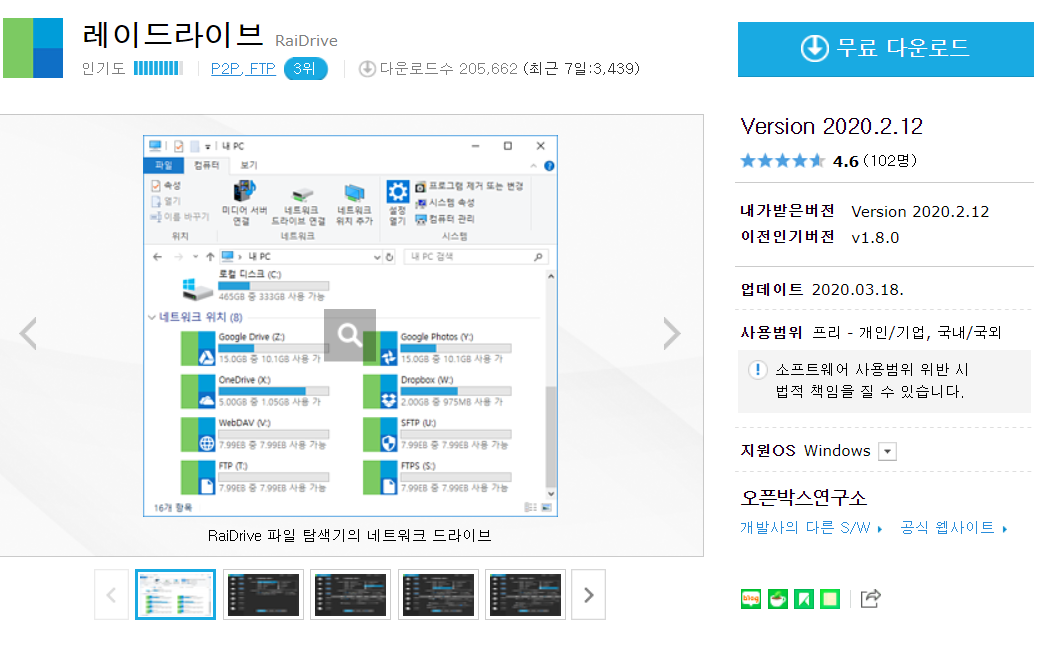Image resolution: width=1046 pixels, height=660 pixels.
Task: Click the 설정 열기 gear icon in the preview ribbon
Action: [398, 192]
